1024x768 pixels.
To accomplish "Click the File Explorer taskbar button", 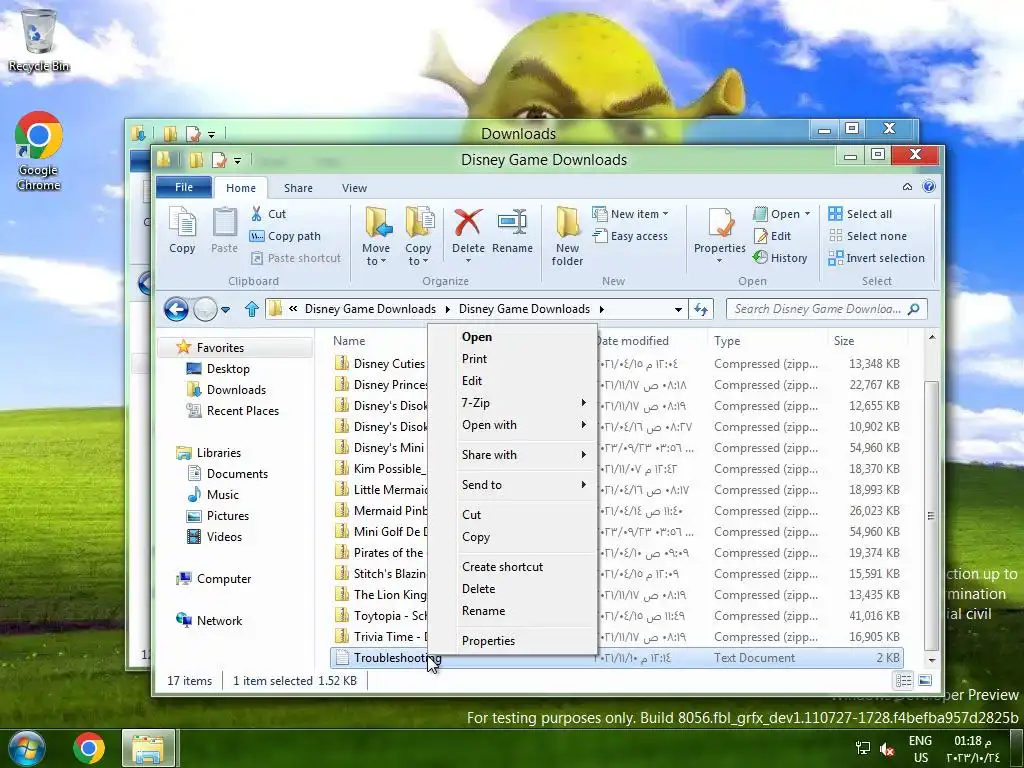I will pyautogui.click(x=148, y=748).
